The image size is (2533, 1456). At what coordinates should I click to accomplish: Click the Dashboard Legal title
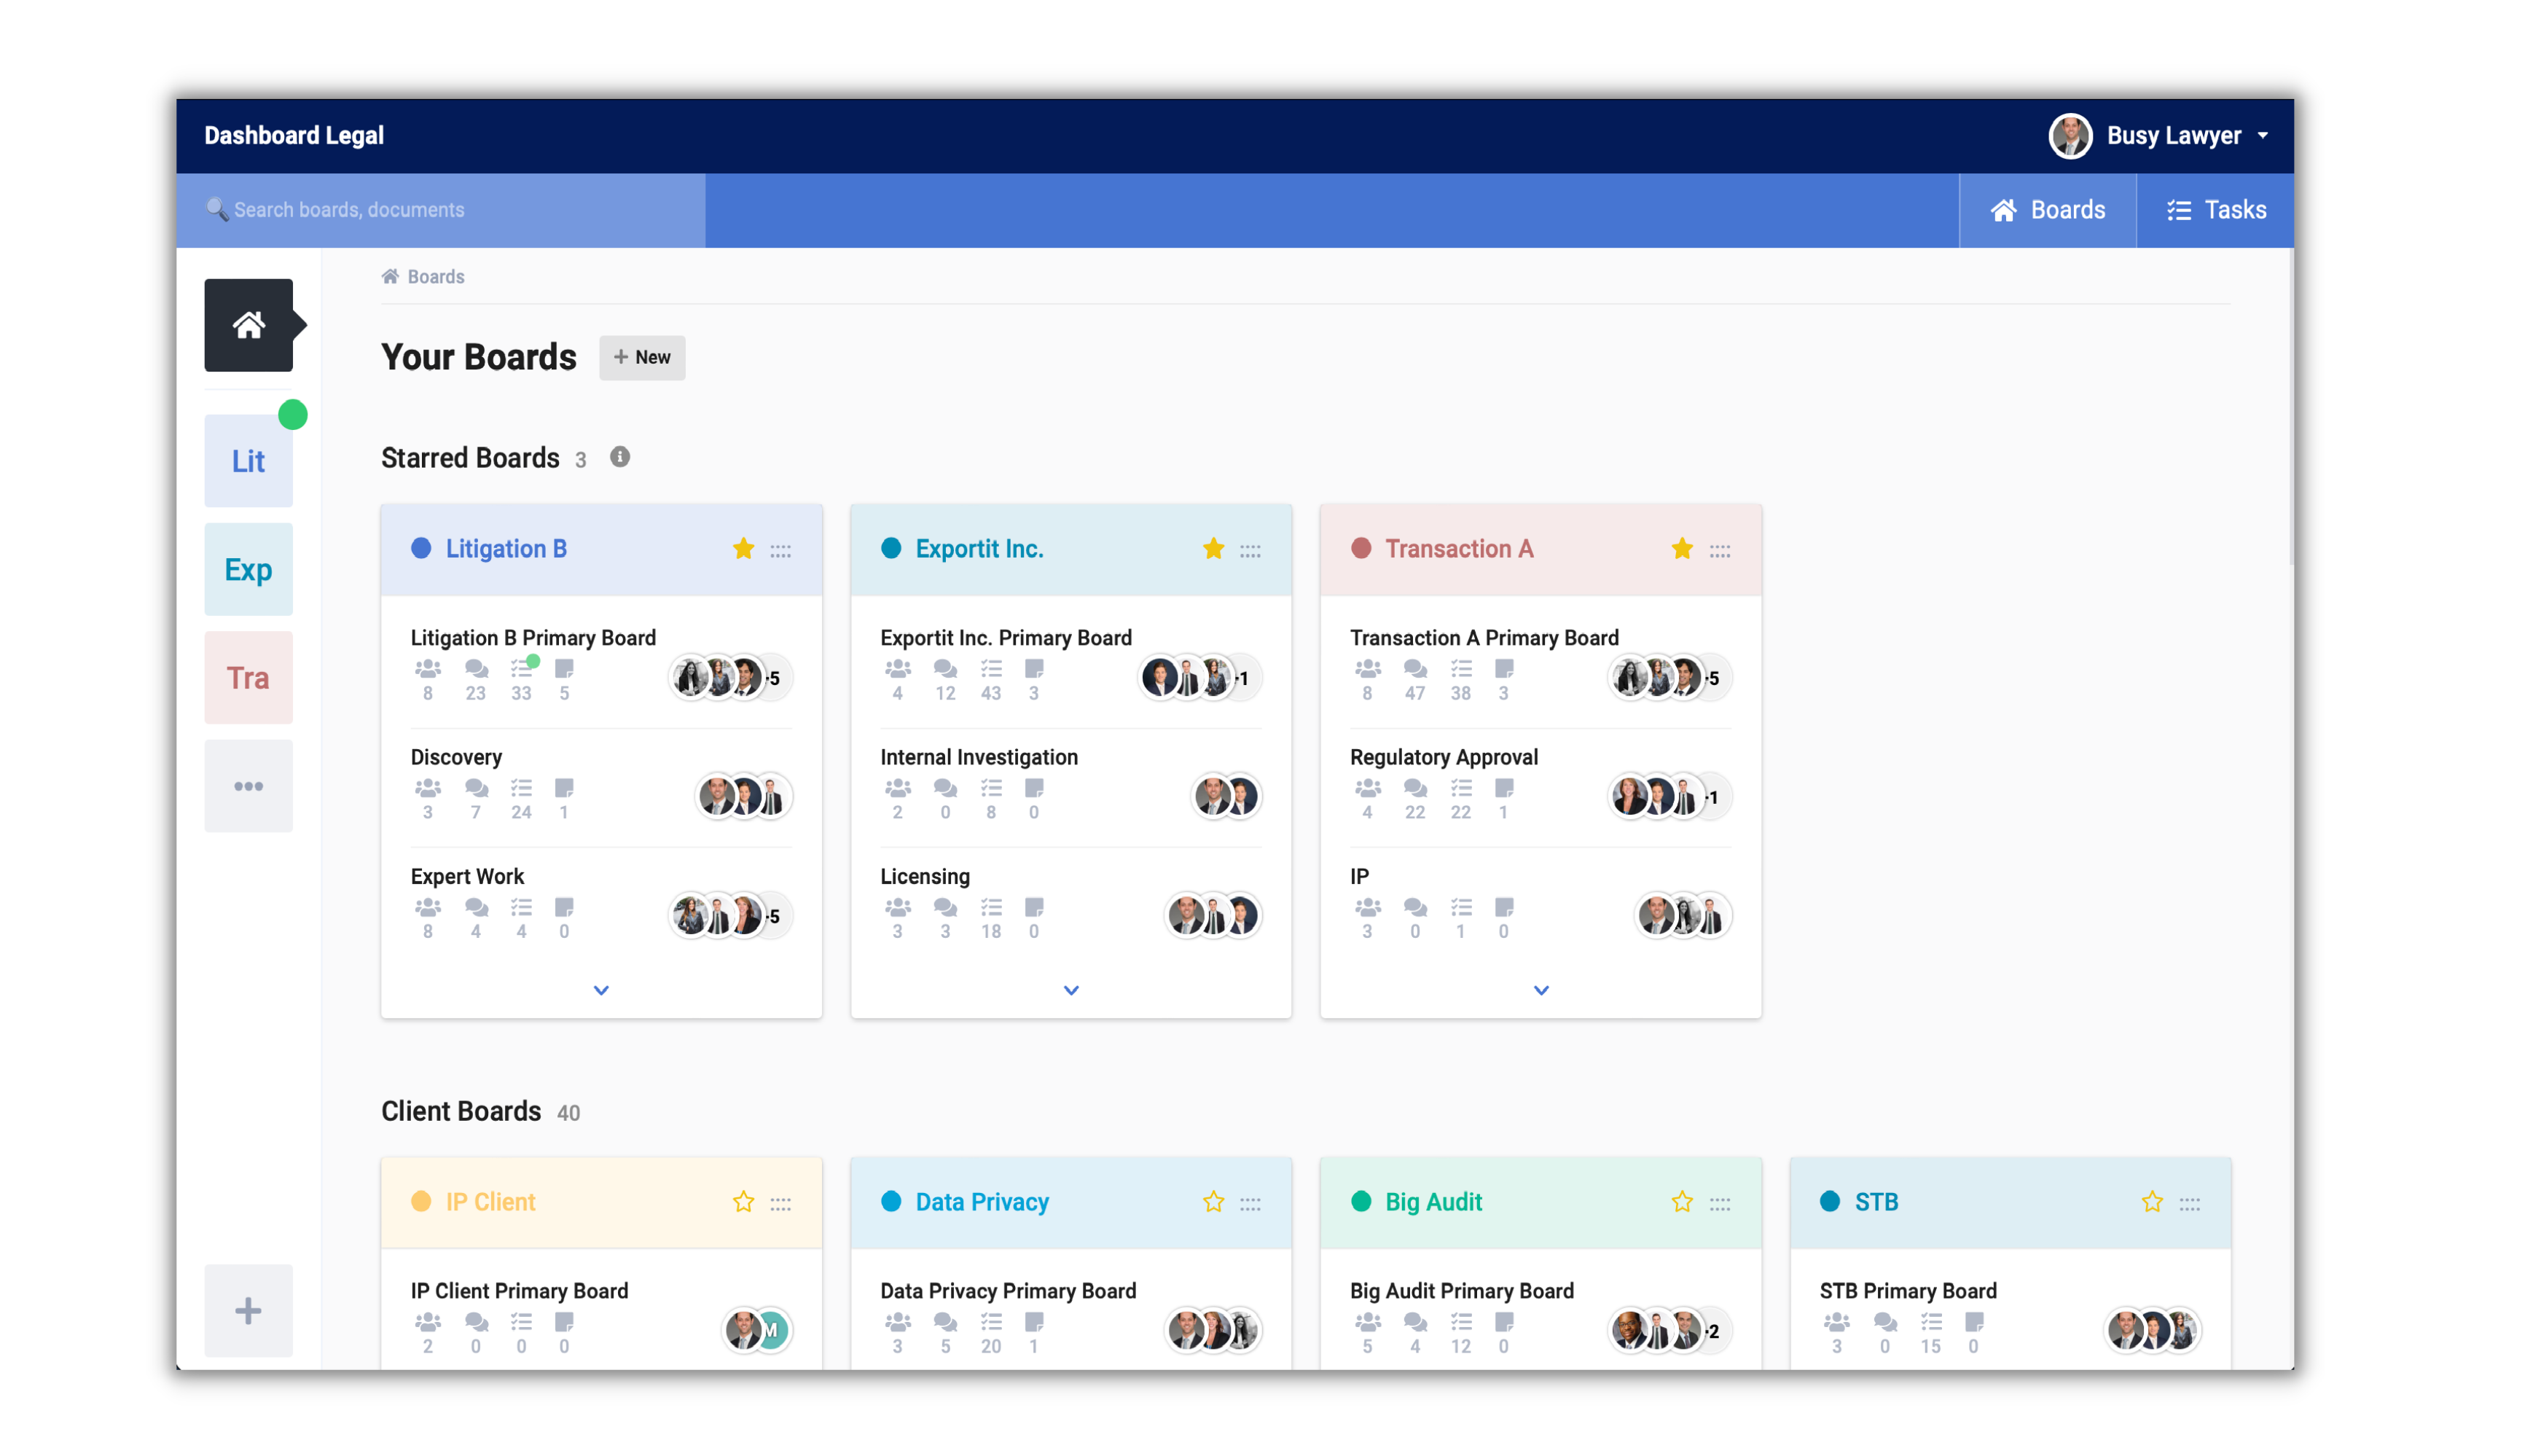point(294,135)
